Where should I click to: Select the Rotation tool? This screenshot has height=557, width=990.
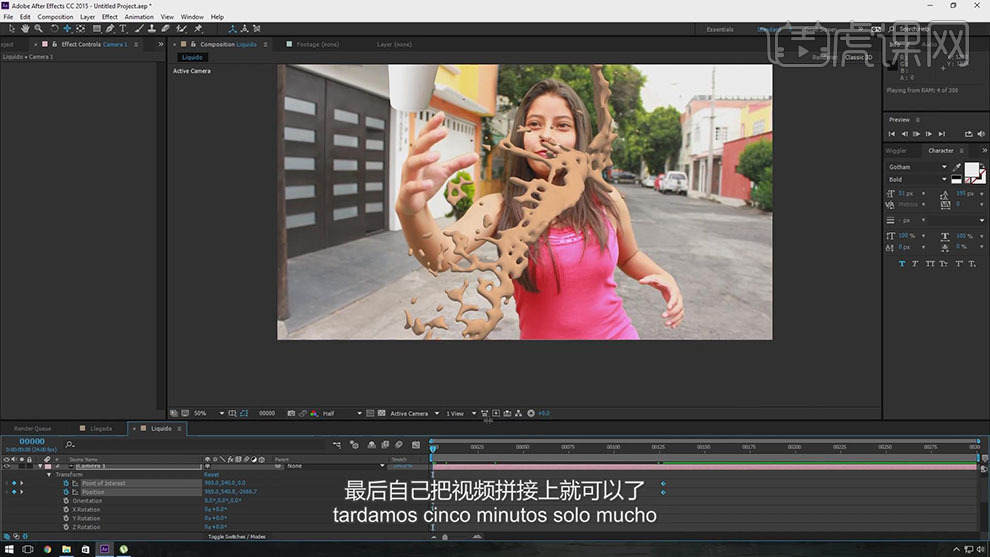[x=54, y=28]
